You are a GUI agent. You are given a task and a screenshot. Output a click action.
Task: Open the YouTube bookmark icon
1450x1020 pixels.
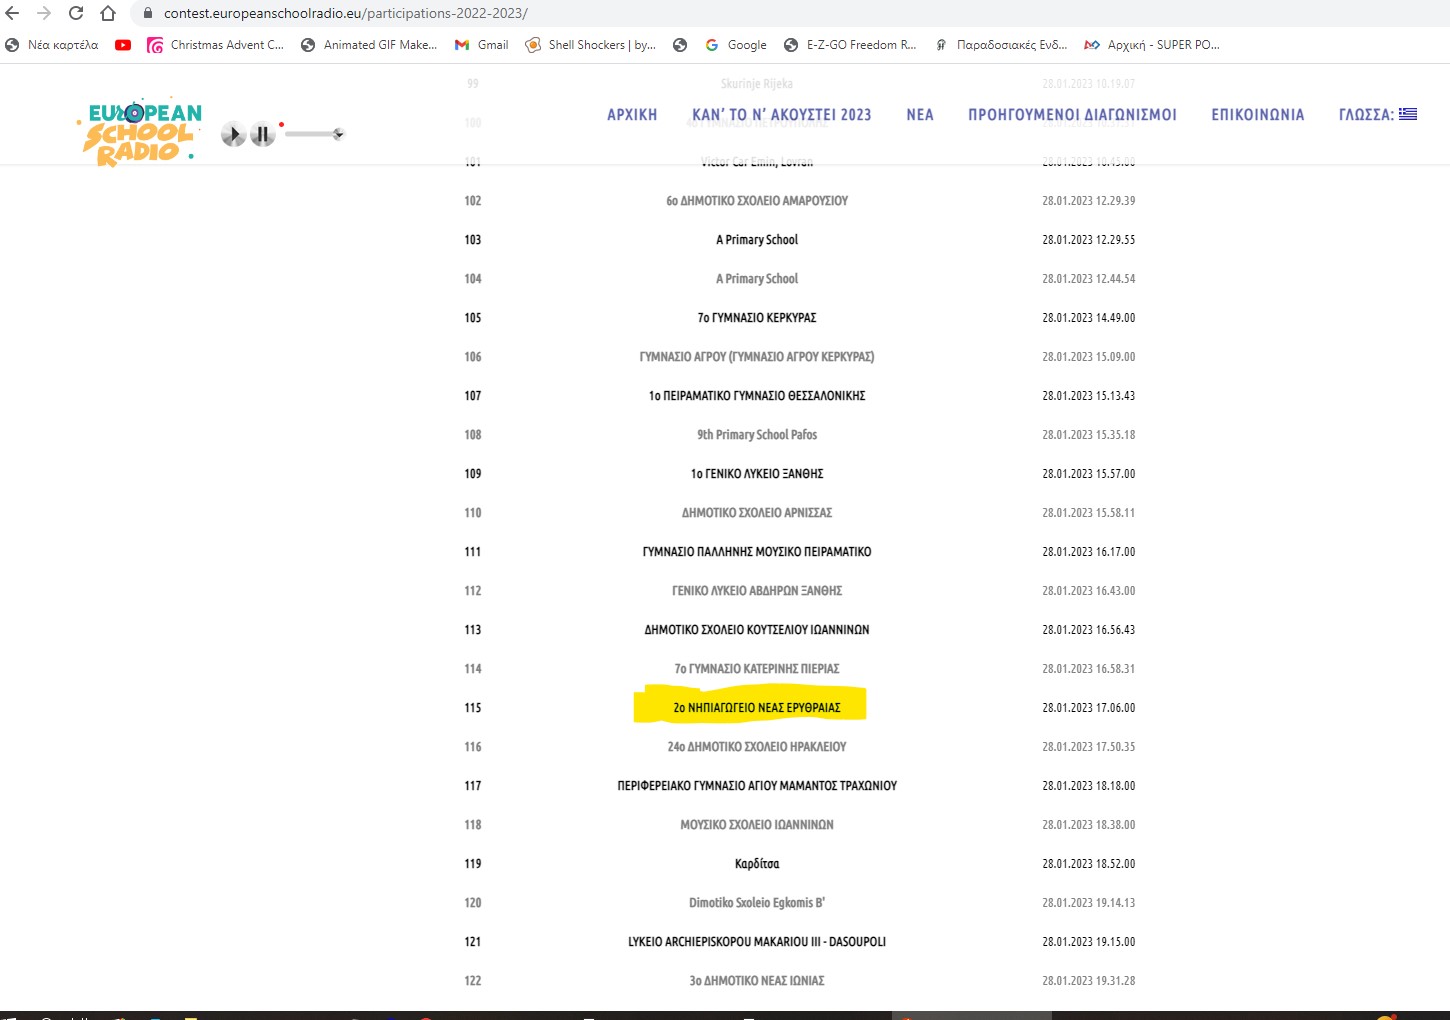pyautogui.click(x=123, y=45)
